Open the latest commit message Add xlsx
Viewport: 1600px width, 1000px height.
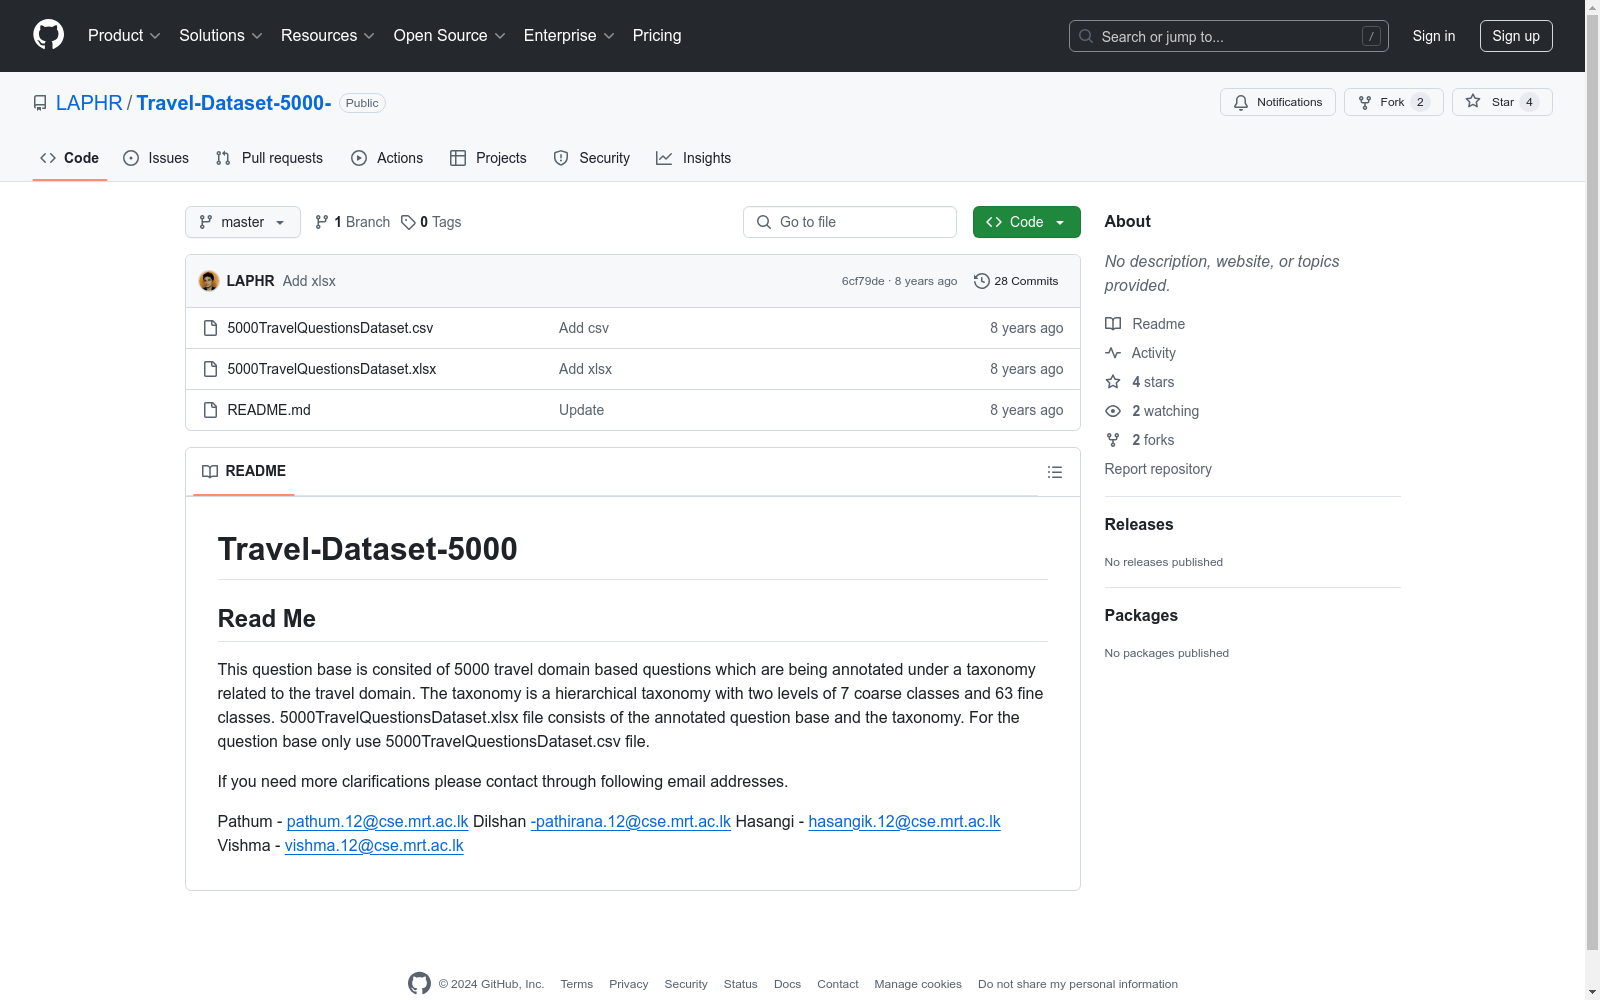pos(309,281)
